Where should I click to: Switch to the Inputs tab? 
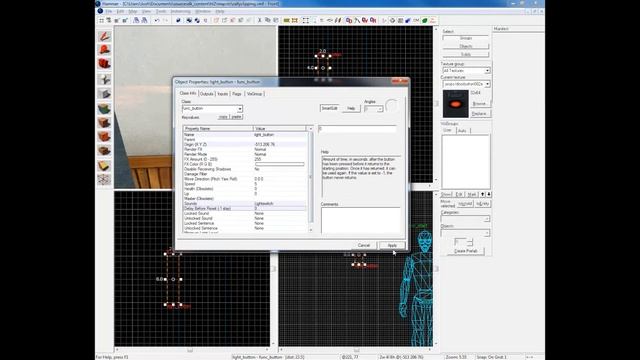222,94
